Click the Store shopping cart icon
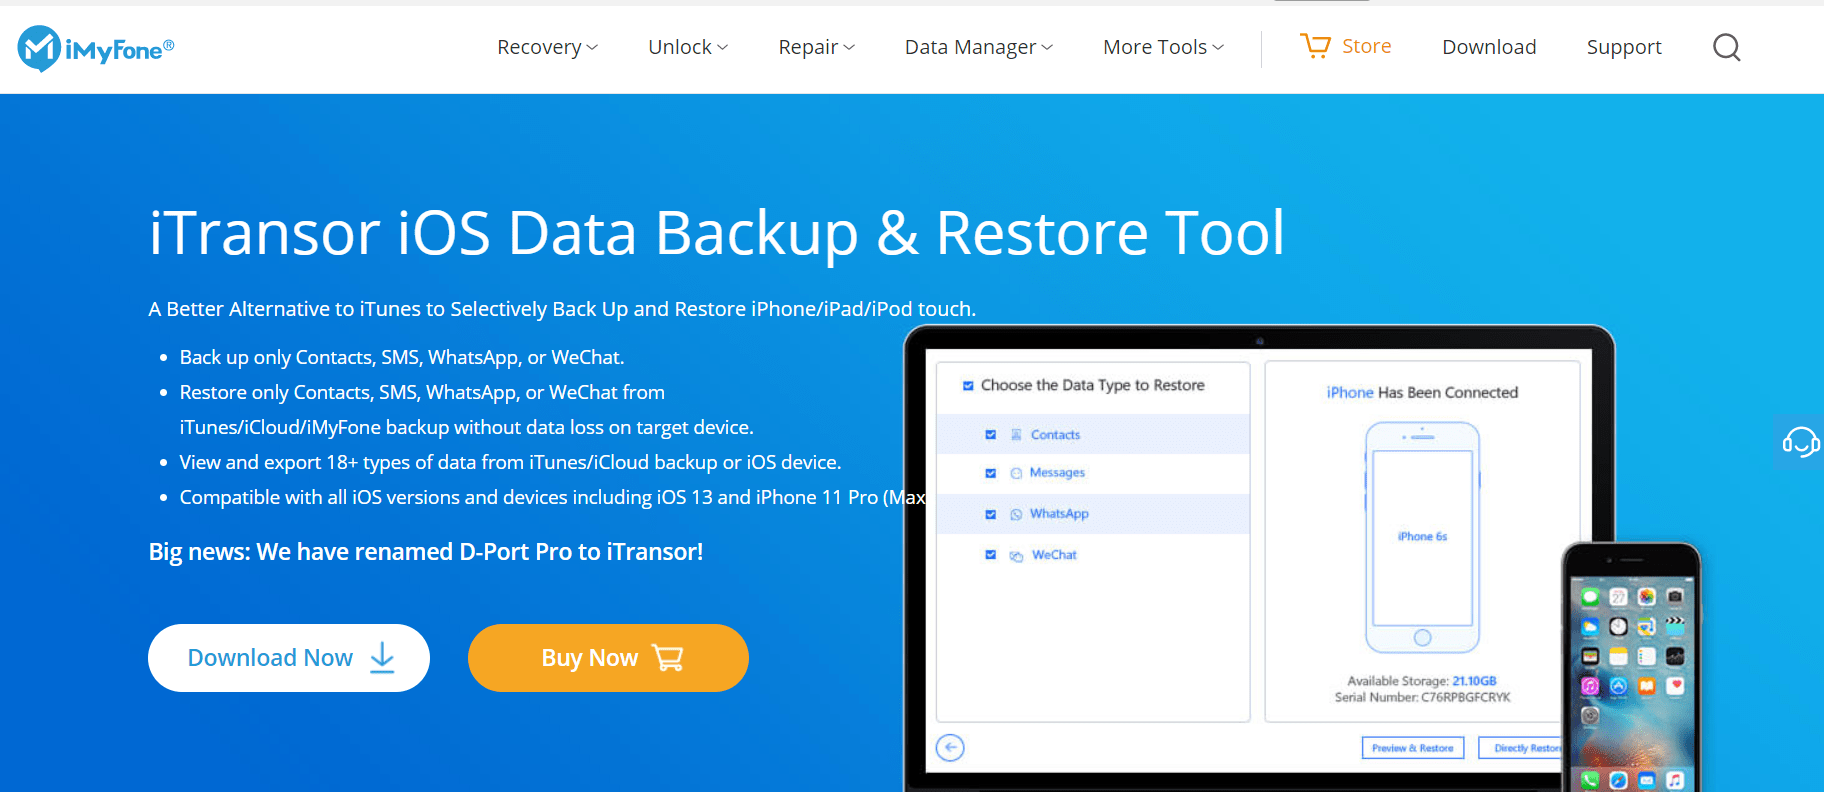Viewport: 1824px width, 792px height. [x=1315, y=46]
